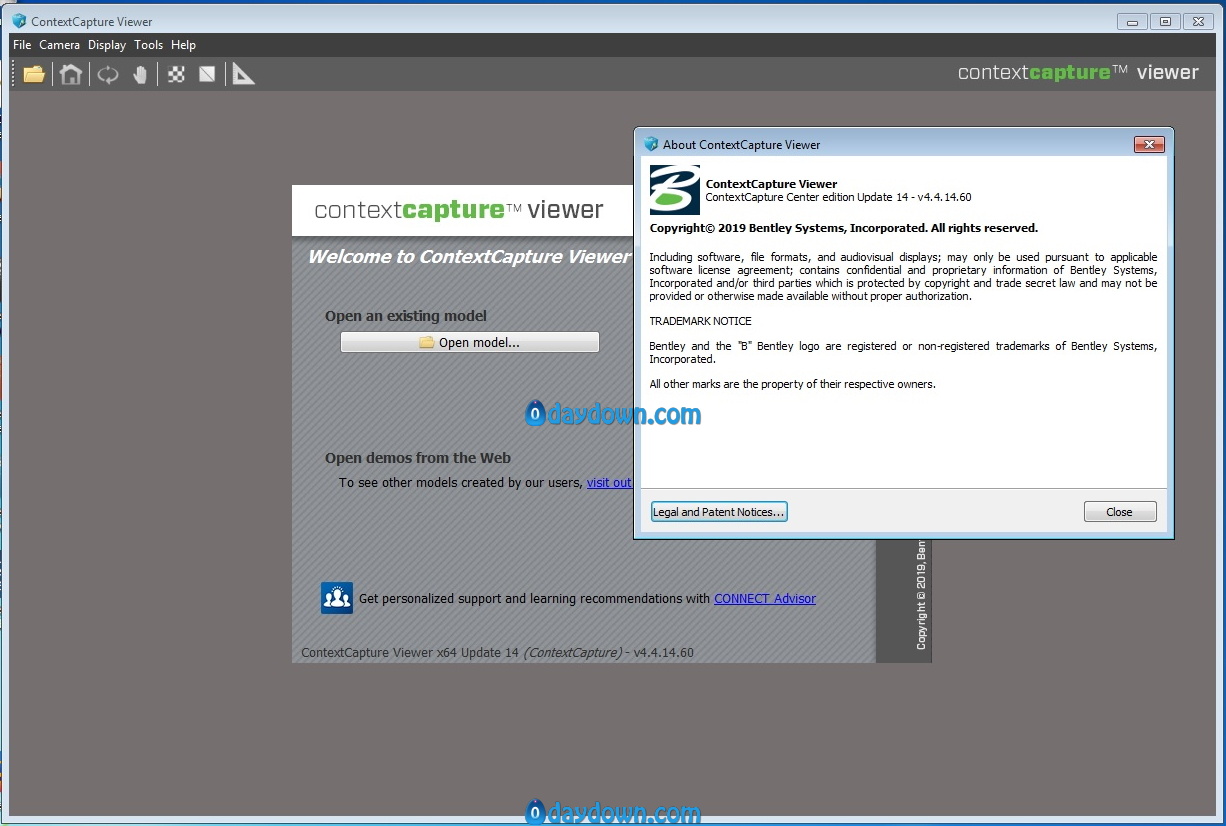The height and width of the screenshot is (826, 1226).
Task: Click the Open model... button
Action: [x=470, y=342]
